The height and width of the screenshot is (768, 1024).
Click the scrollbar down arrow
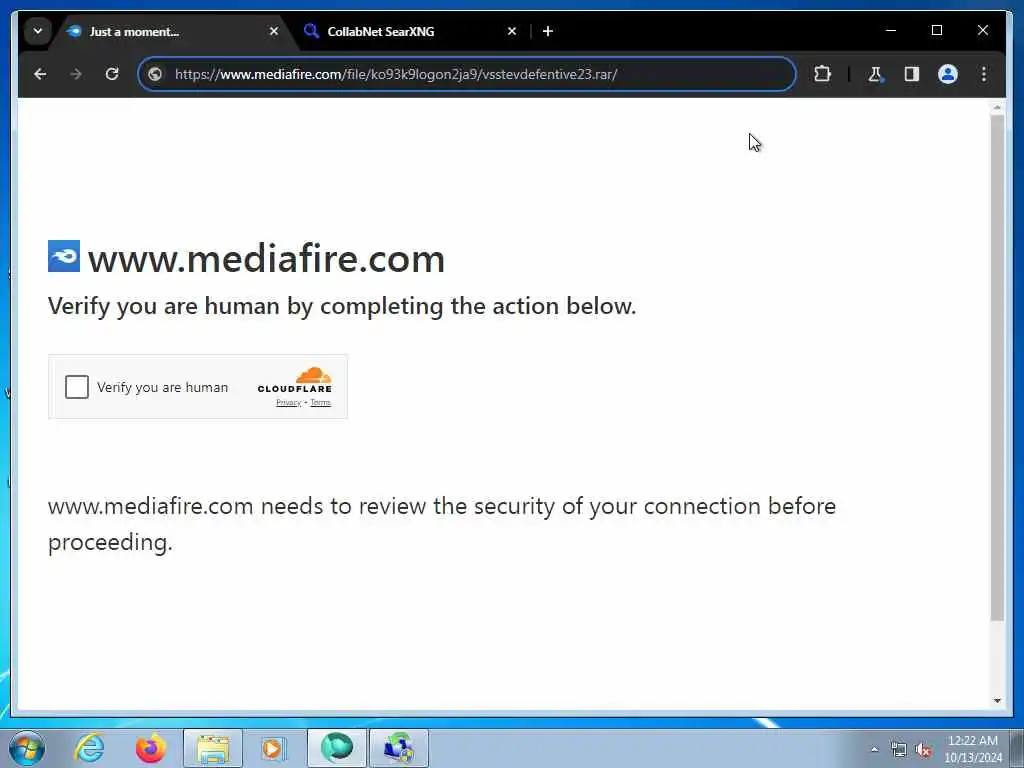pyautogui.click(x=997, y=701)
